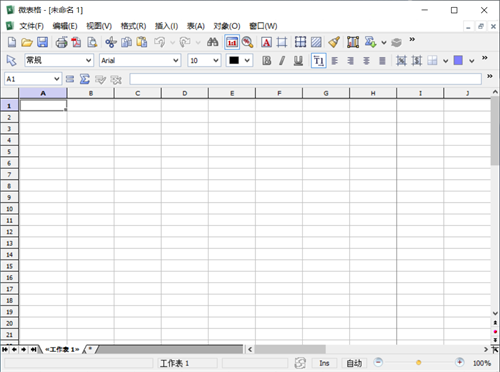Click the Print icon in toolbar
This screenshot has height=372, width=500.
61,42
